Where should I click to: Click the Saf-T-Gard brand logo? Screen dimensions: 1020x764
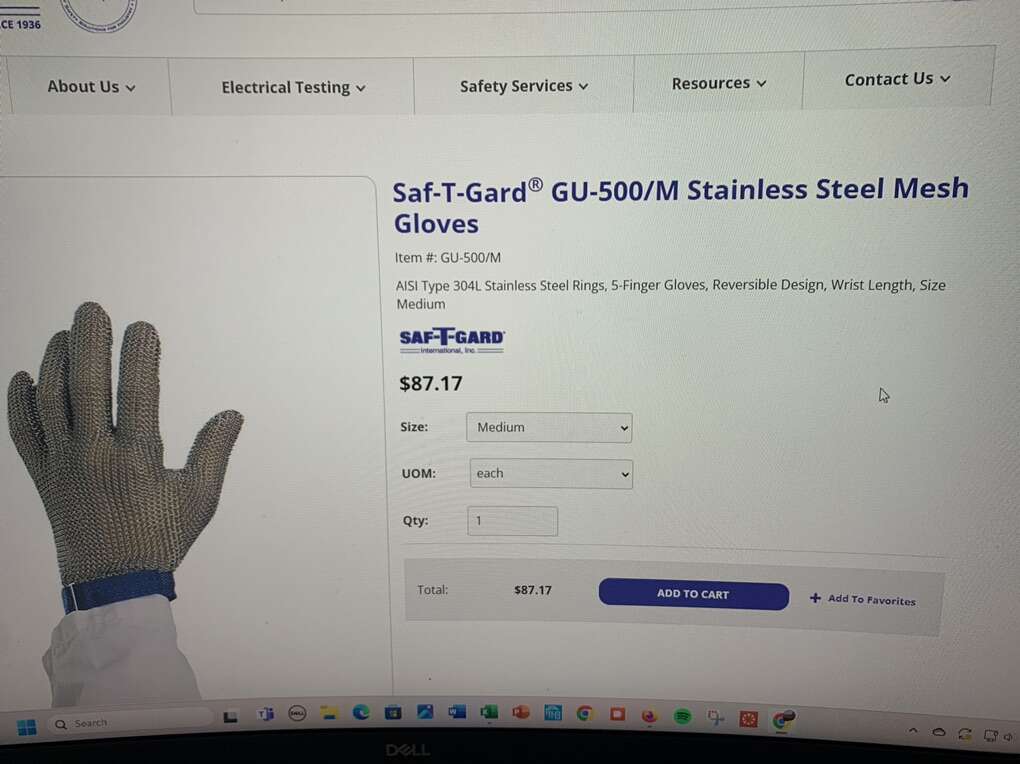(451, 340)
